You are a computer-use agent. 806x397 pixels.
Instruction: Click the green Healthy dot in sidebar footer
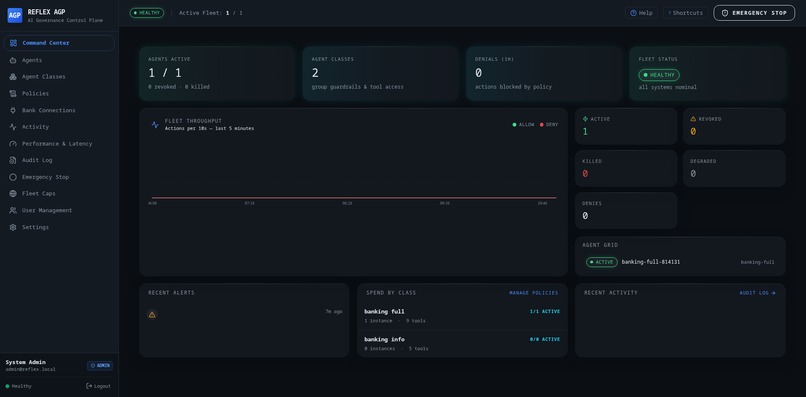(7, 386)
